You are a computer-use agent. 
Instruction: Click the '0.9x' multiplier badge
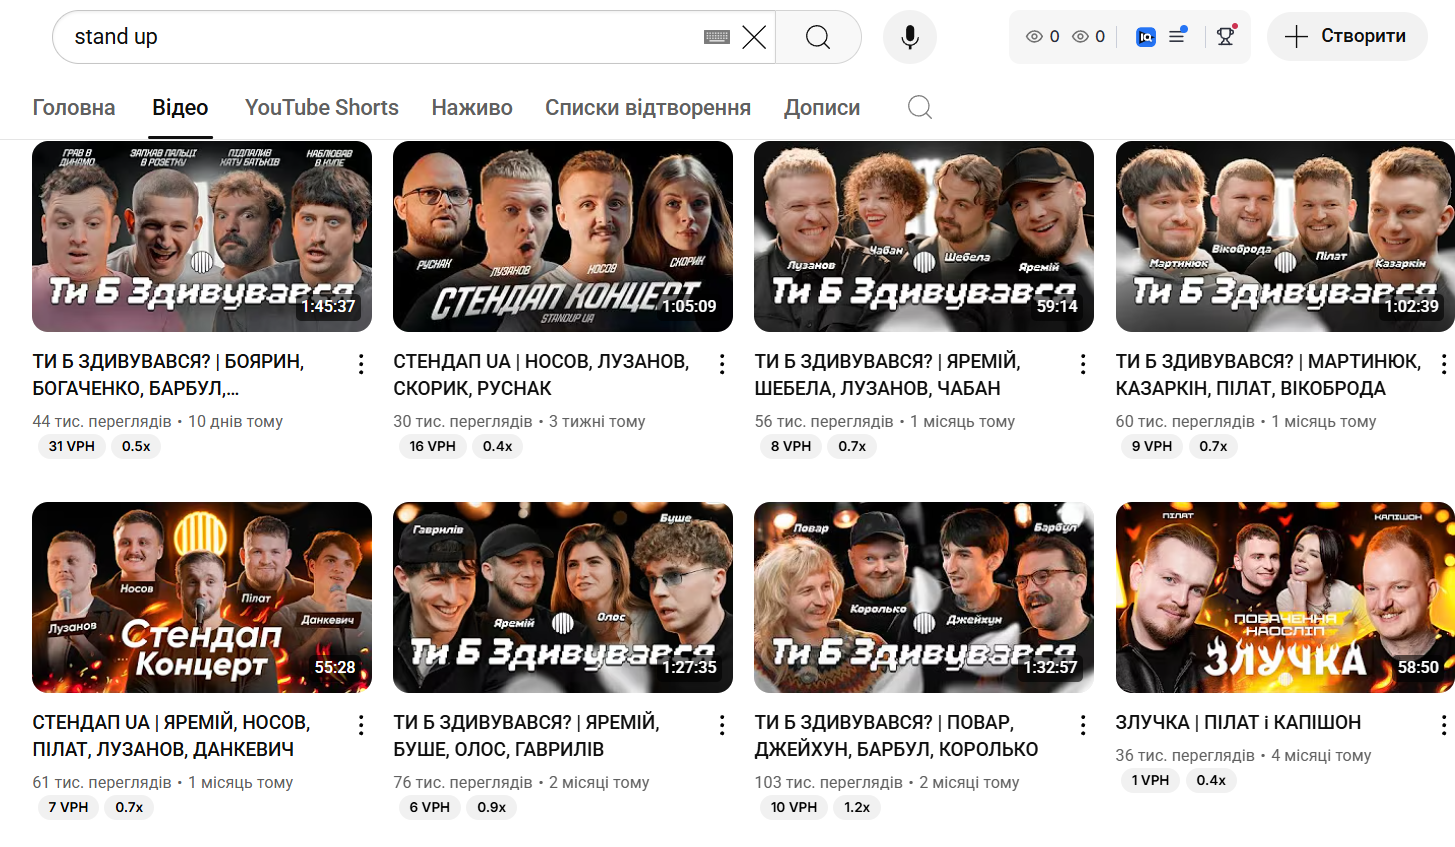(x=491, y=807)
